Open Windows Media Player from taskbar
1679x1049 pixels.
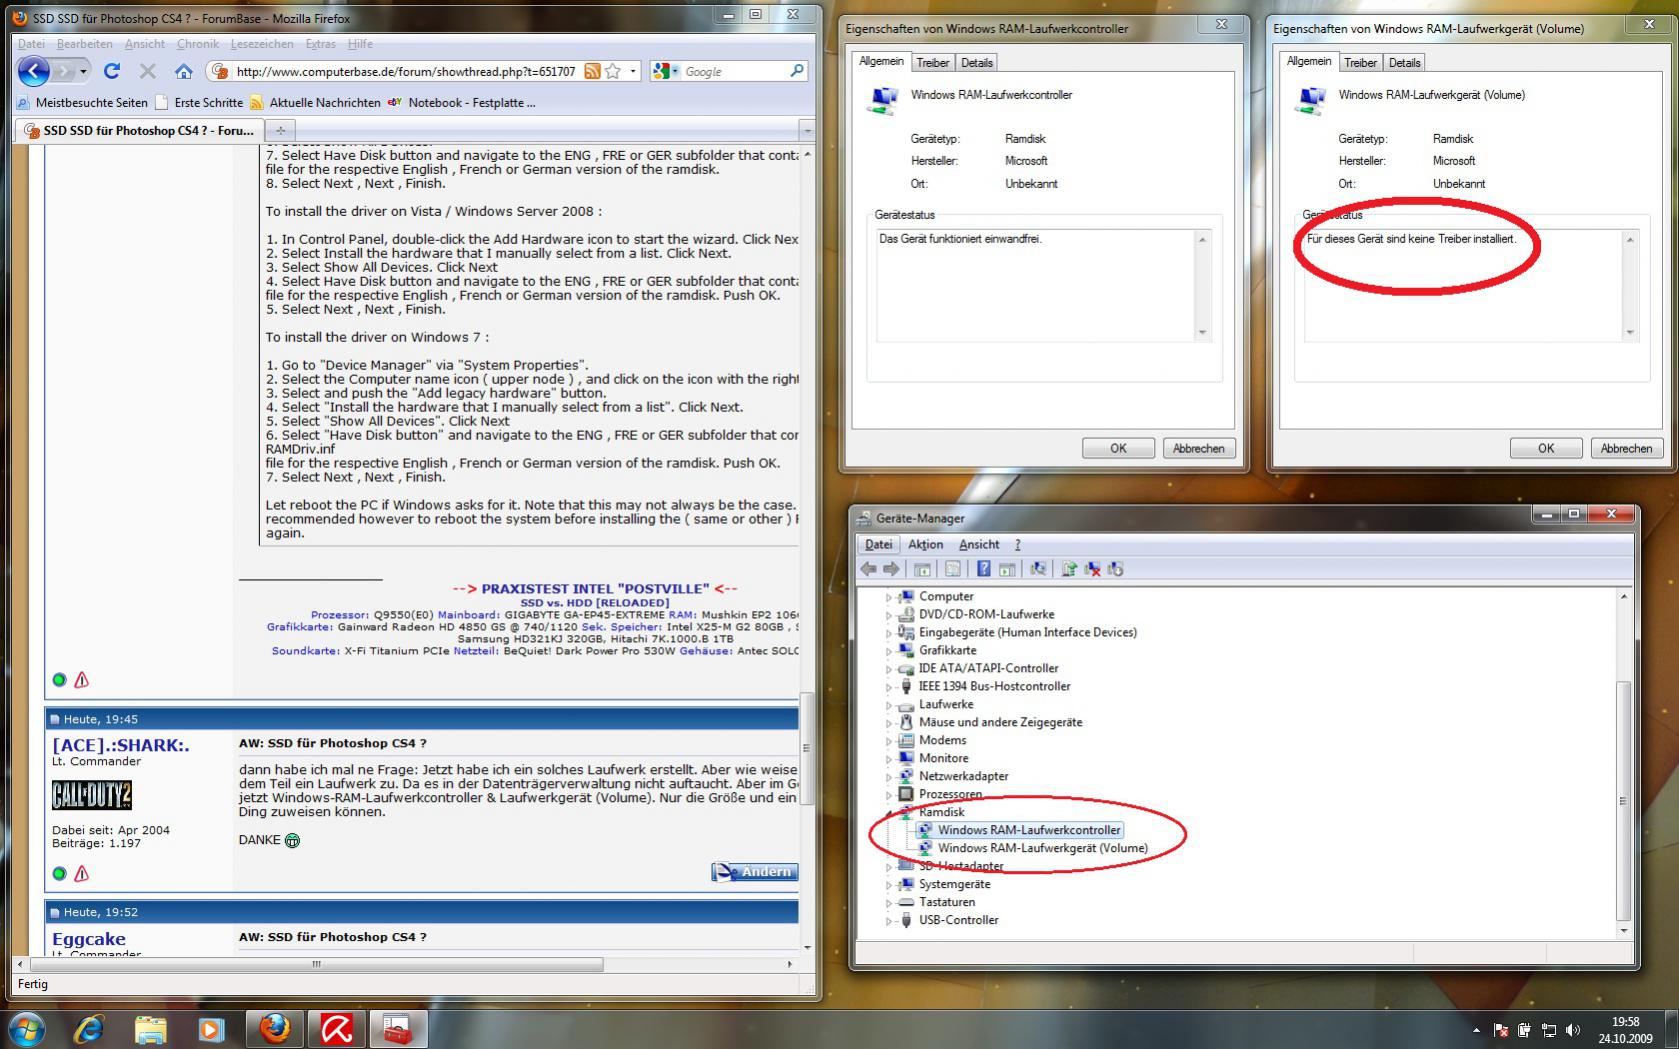(x=211, y=1029)
